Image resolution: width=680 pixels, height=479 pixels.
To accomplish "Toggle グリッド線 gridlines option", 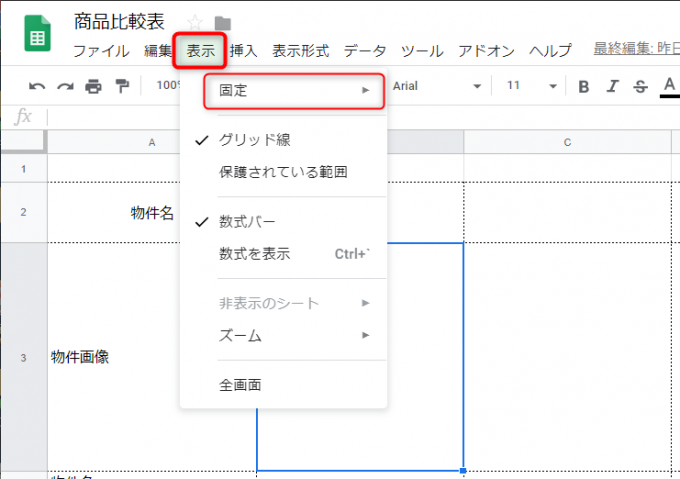I will [x=283, y=140].
